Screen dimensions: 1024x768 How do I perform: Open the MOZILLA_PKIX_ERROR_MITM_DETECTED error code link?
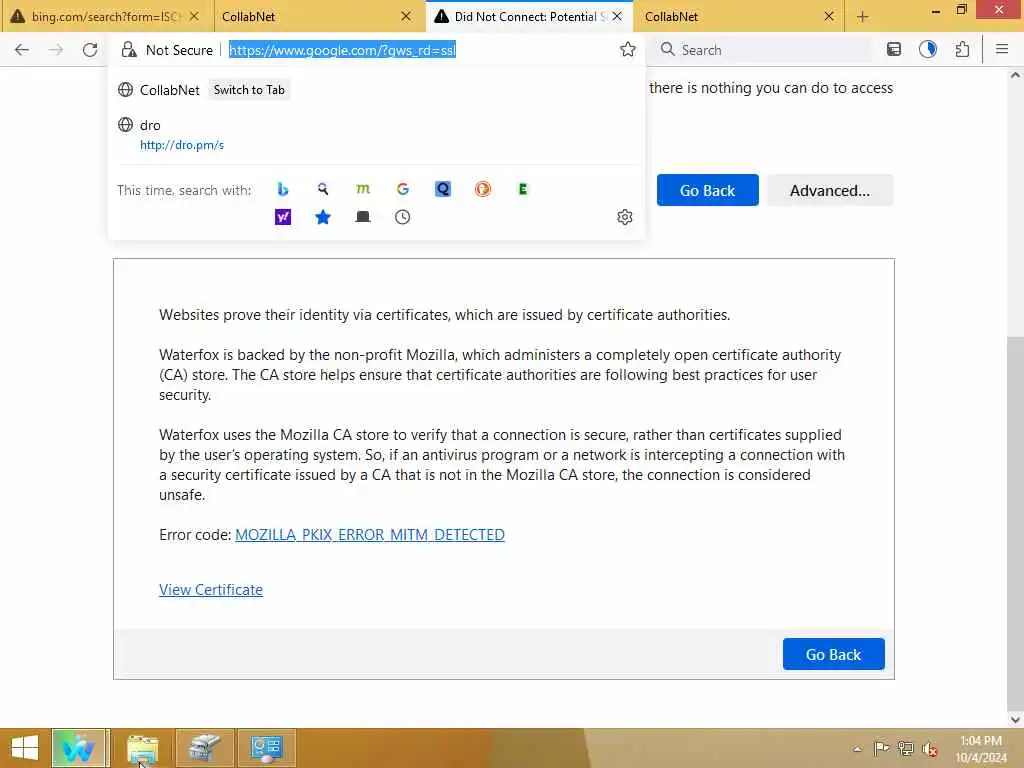(x=370, y=535)
